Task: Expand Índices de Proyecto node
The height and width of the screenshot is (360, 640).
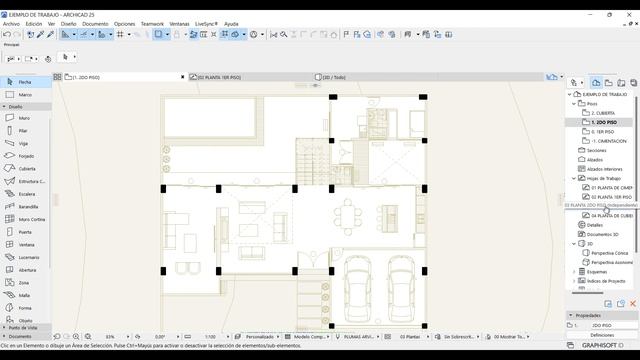Action: click(574, 281)
